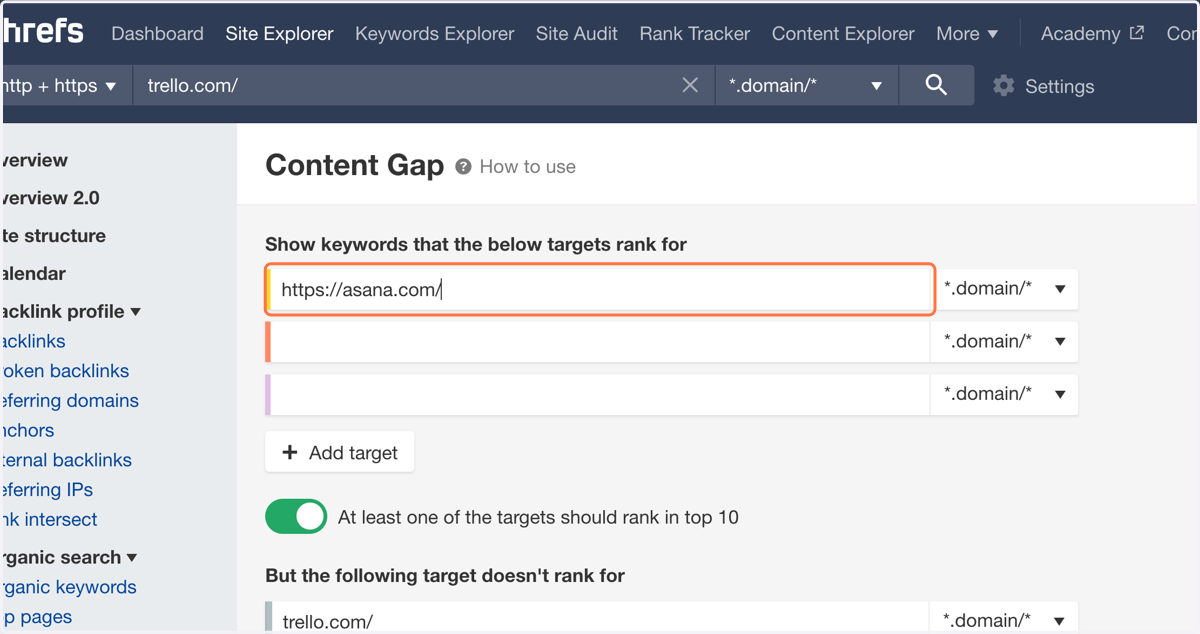Open Content Explorer
1200x634 pixels.
(843, 34)
